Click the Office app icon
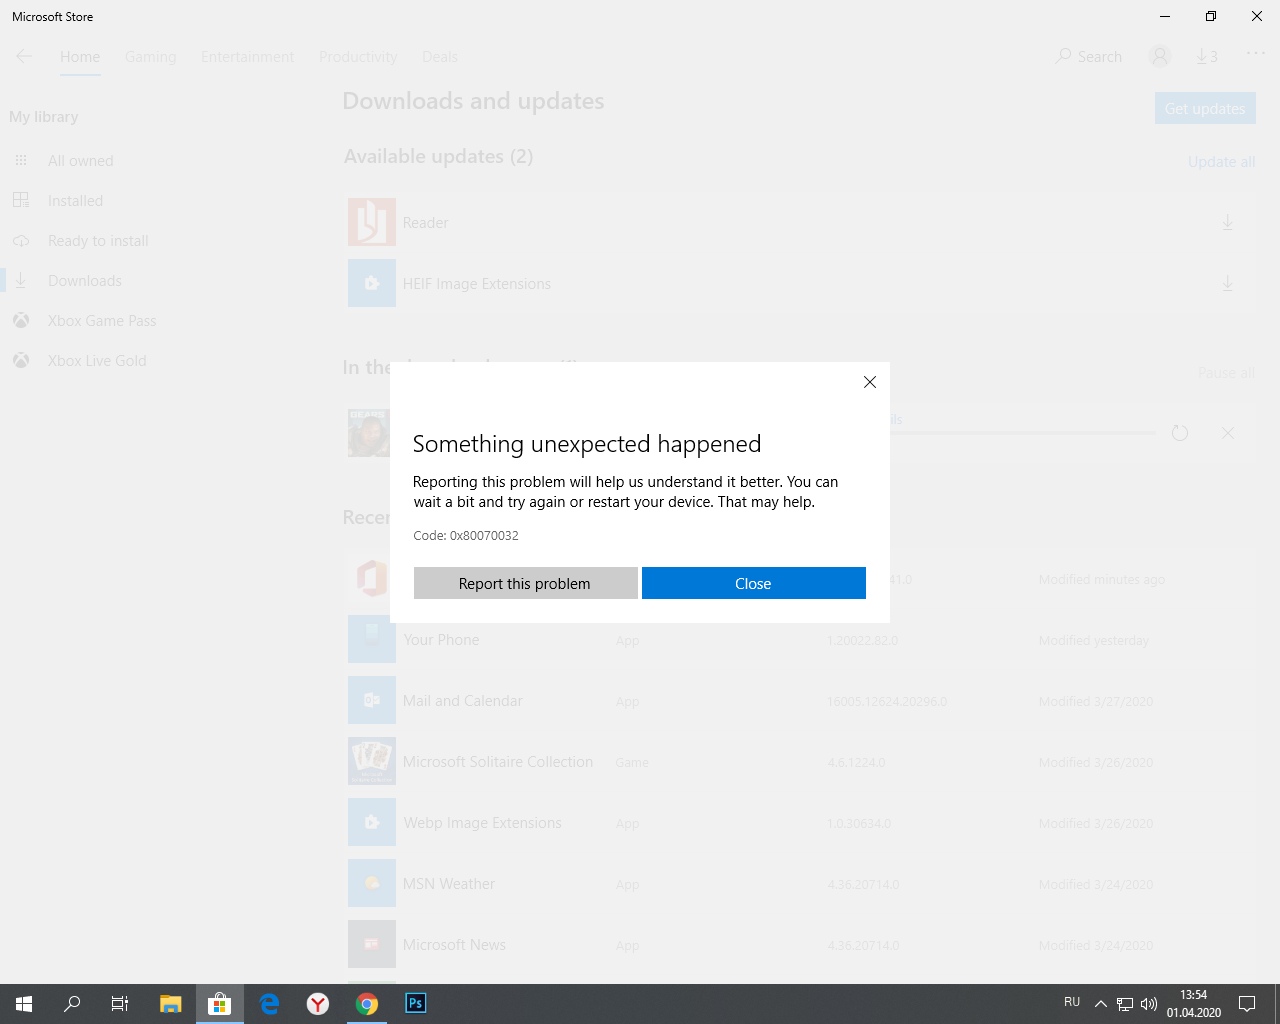This screenshot has width=1280, height=1024. (x=369, y=578)
